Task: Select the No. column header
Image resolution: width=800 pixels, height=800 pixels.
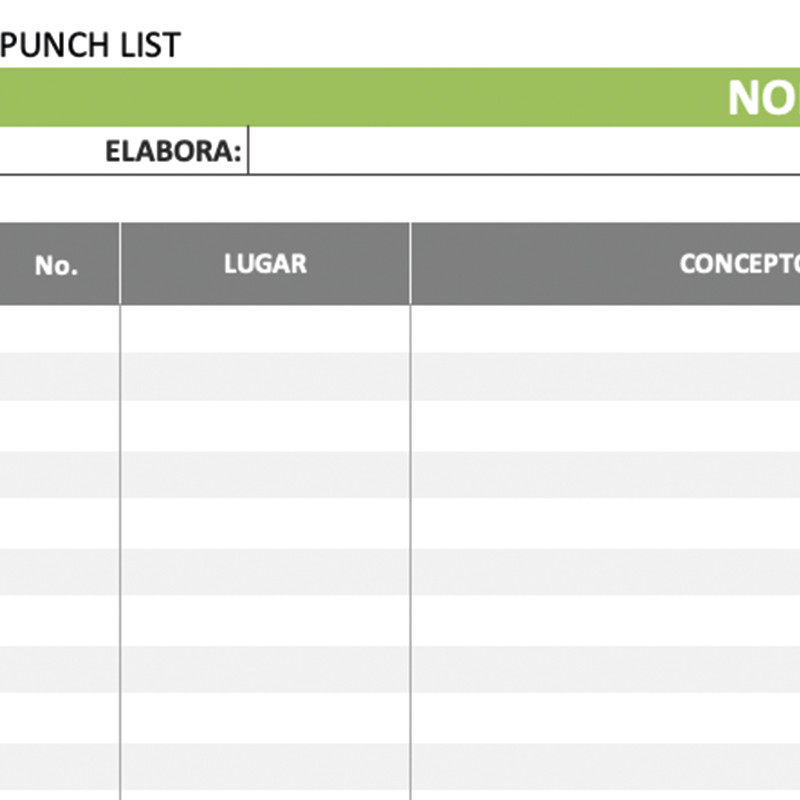Action: 56,265
